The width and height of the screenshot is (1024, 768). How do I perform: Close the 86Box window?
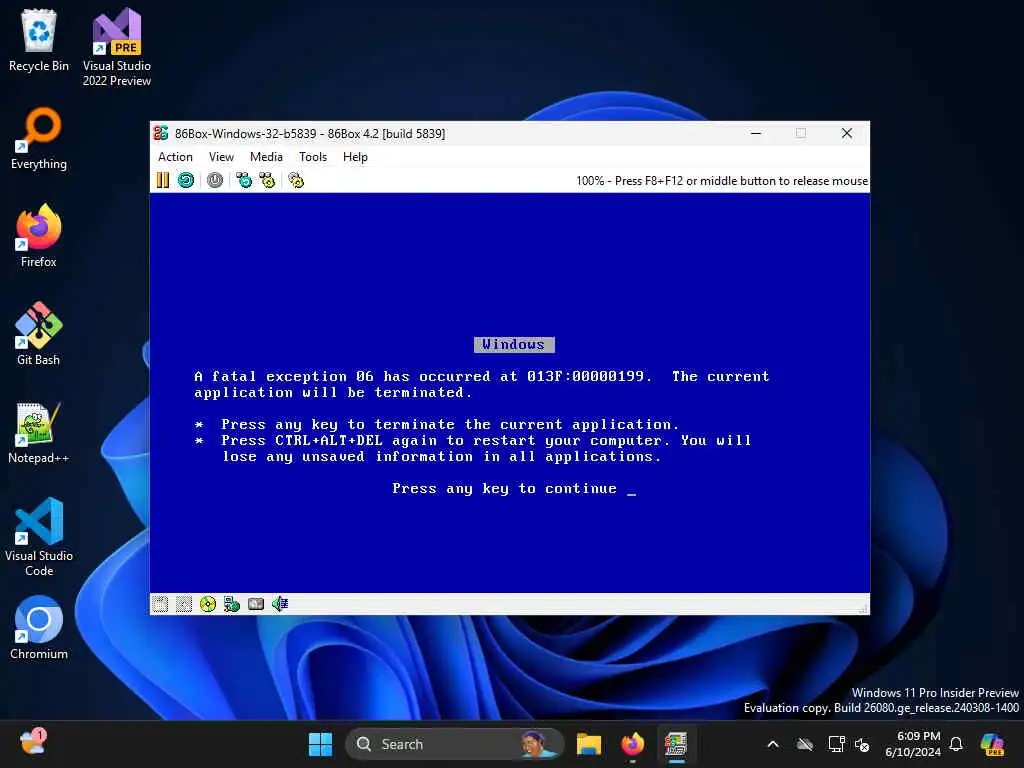click(x=847, y=133)
